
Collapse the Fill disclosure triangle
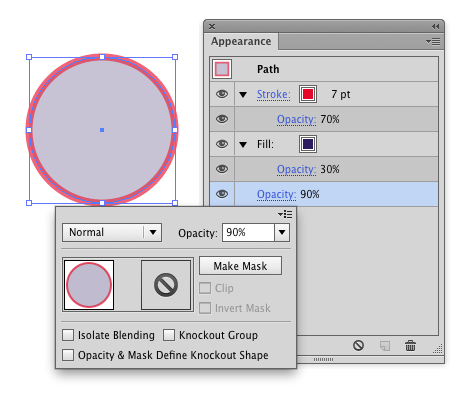(243, 145)
